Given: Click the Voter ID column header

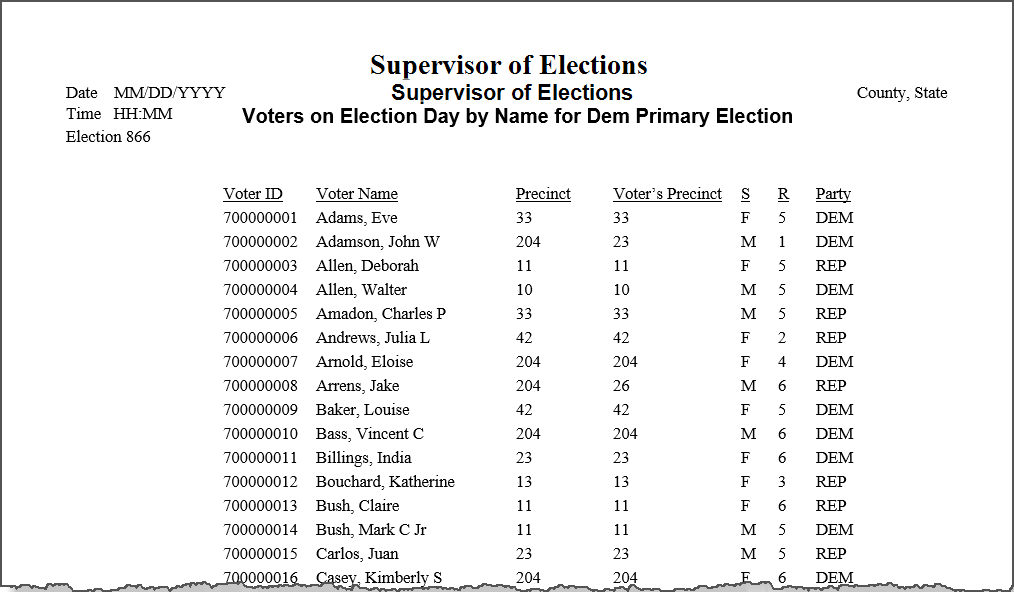Looking at the screenshot, I should [253, 194].
